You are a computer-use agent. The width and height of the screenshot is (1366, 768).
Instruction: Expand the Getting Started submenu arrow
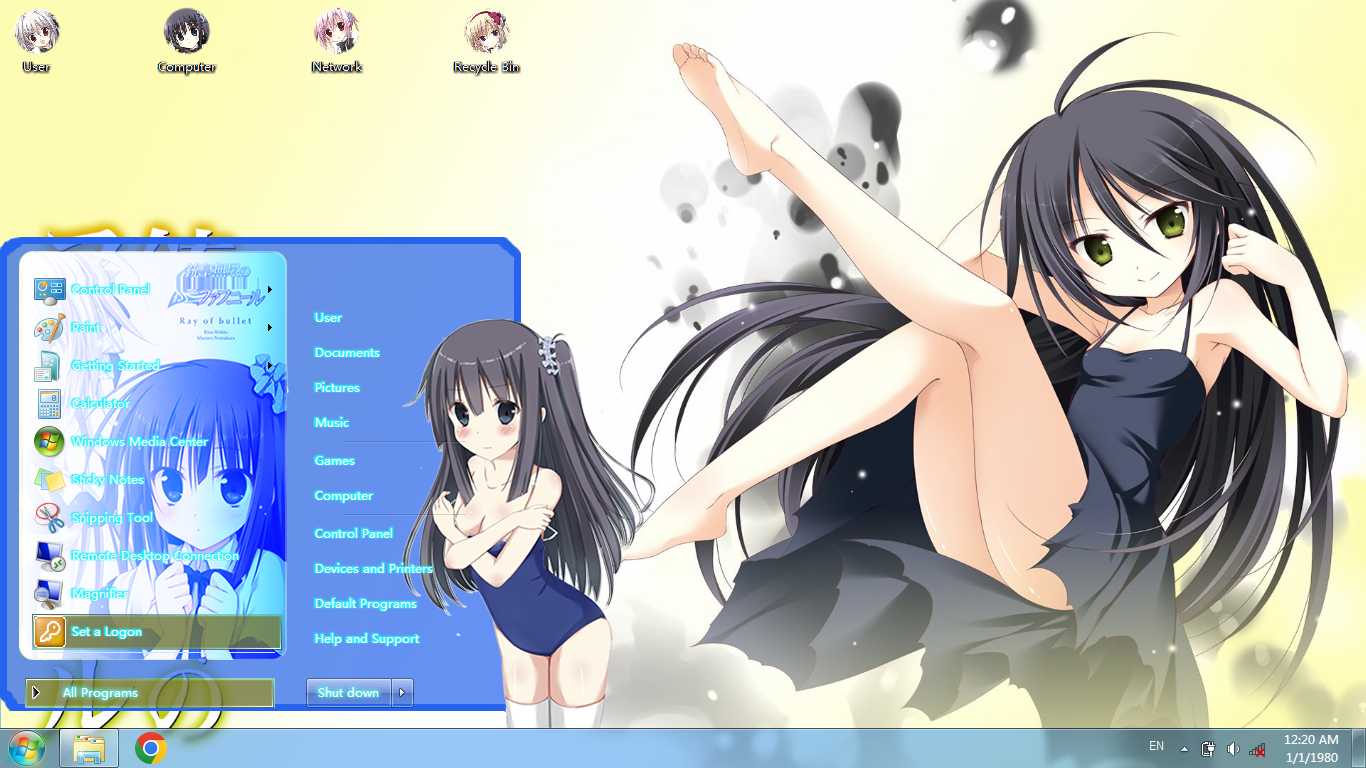coord(270,365)
